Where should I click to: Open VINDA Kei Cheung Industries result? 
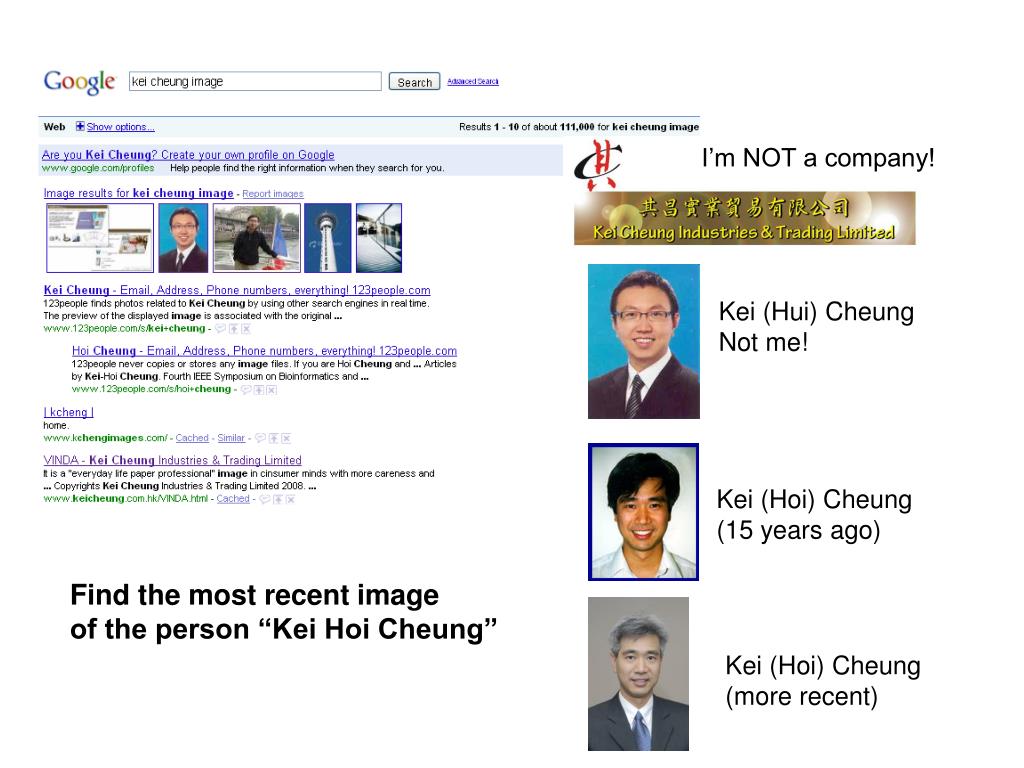click(x=172, y=460)
